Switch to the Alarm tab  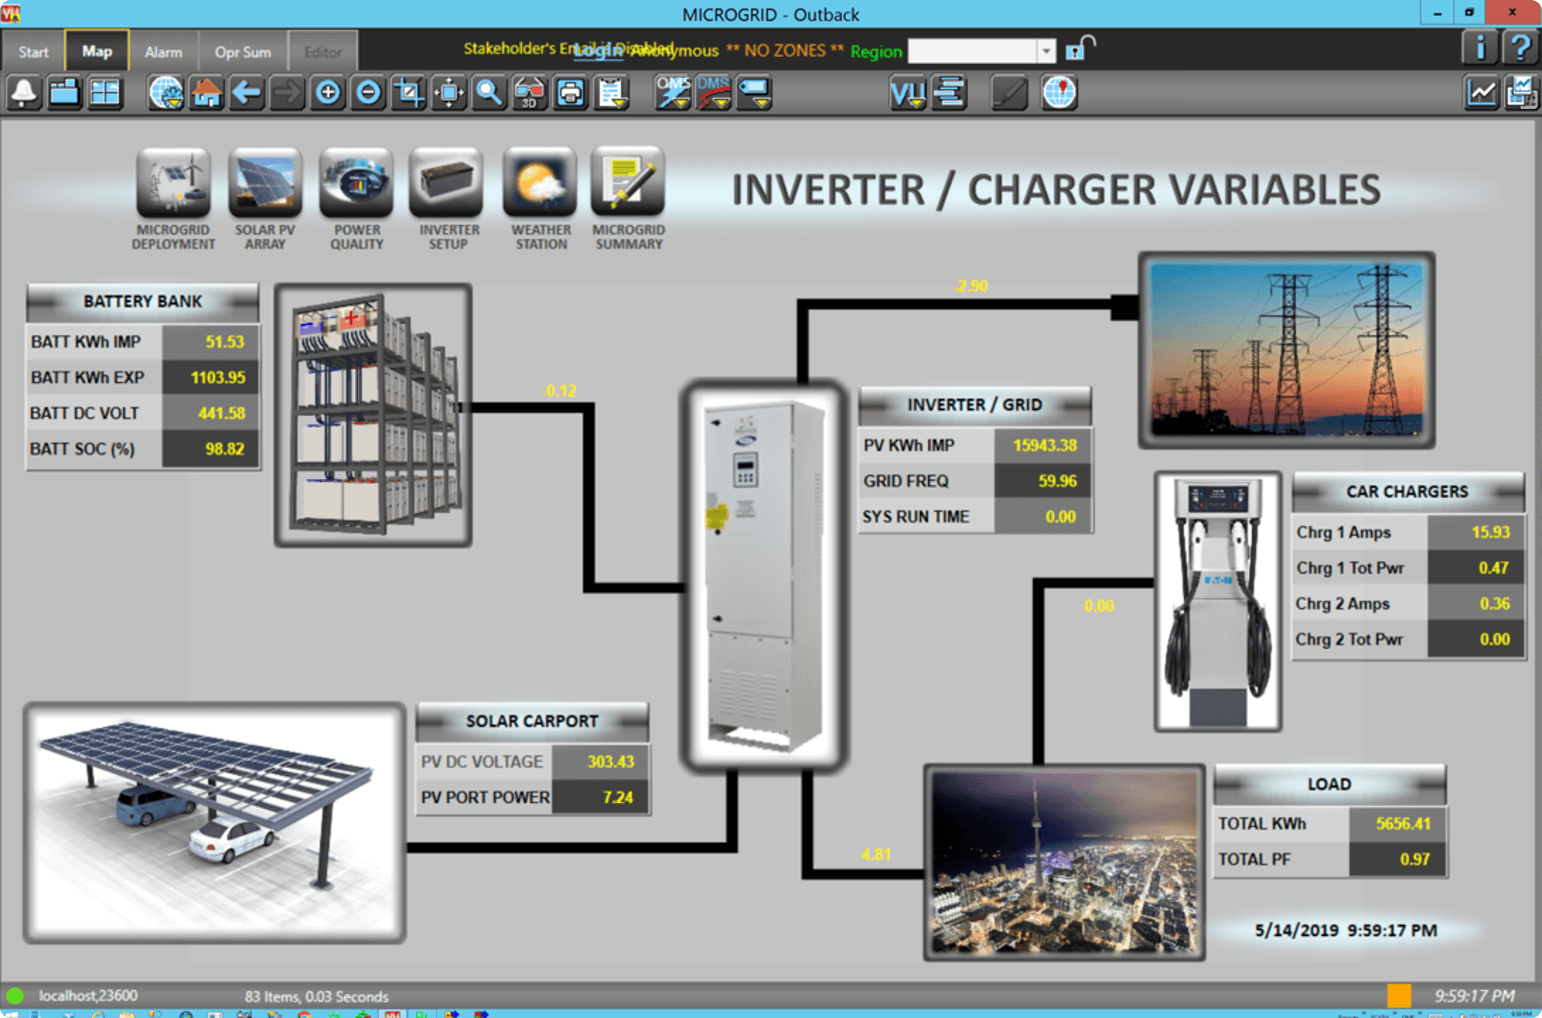[x=163, y=52]
